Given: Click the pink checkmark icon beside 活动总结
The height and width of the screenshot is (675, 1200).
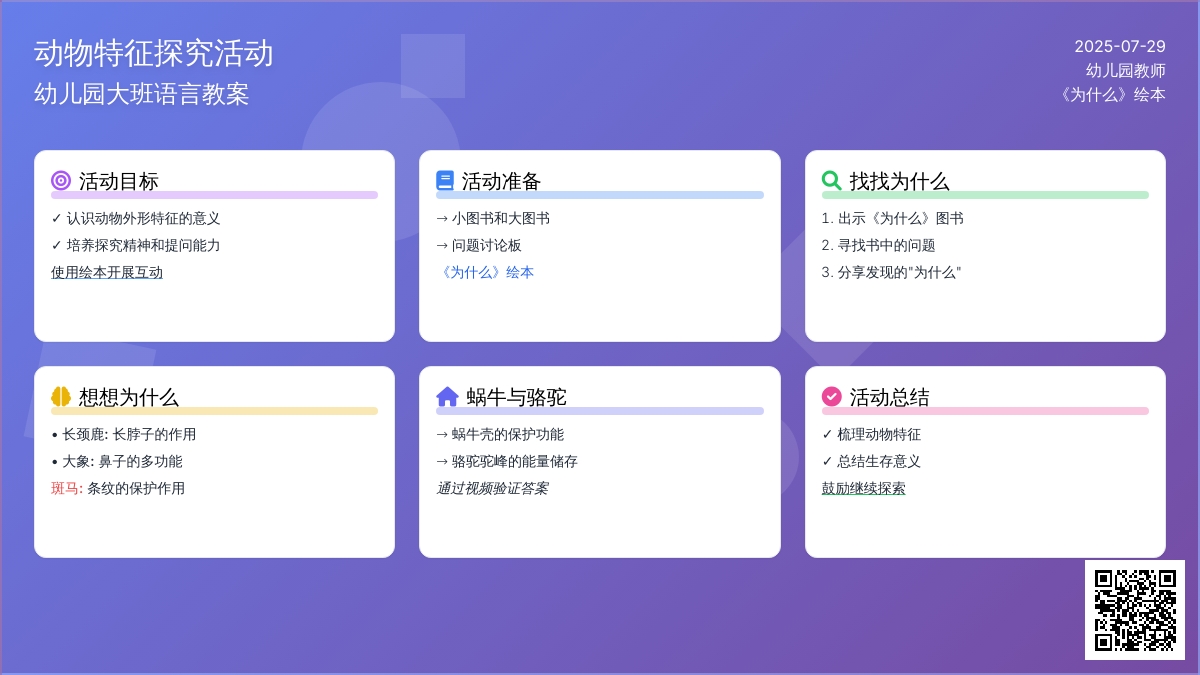Looking at the screenshot, I should click(x=832, y=397).
